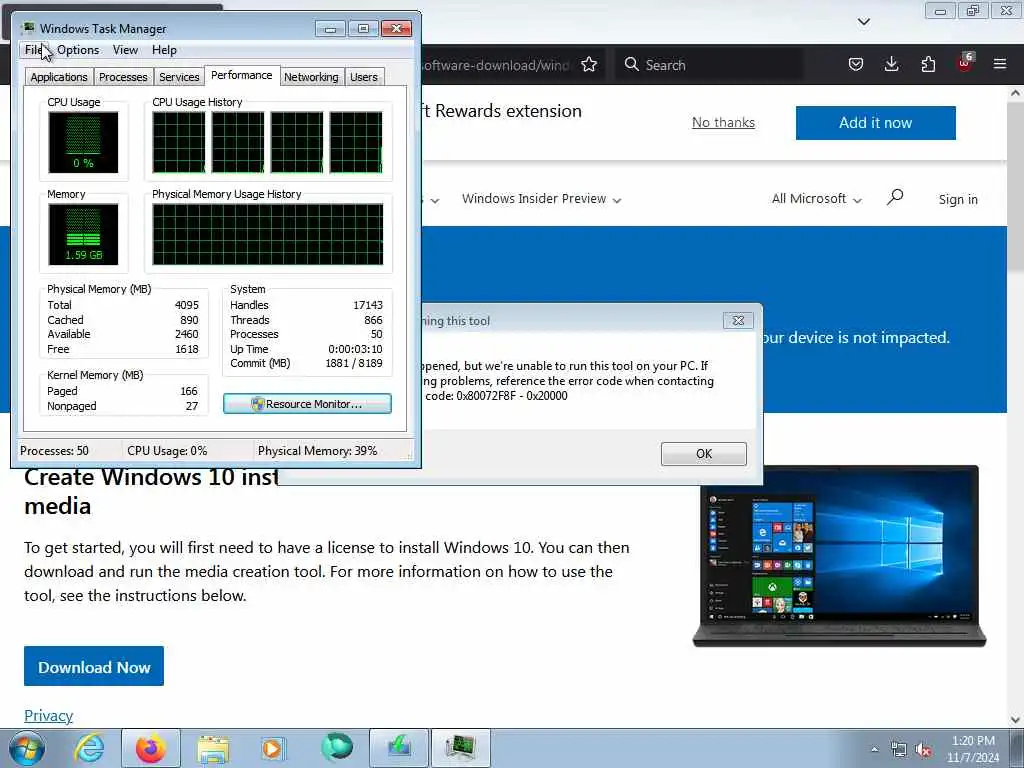1024x768 pixels.
Task: Open the Options menu in Task Manager
Action: click(78, 50)
